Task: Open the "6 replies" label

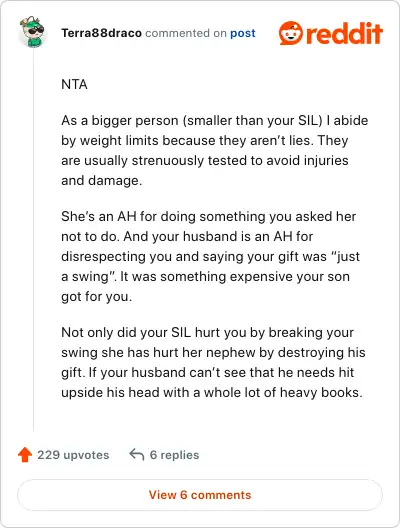Action: pyautogui.click(x=174, y=455)
